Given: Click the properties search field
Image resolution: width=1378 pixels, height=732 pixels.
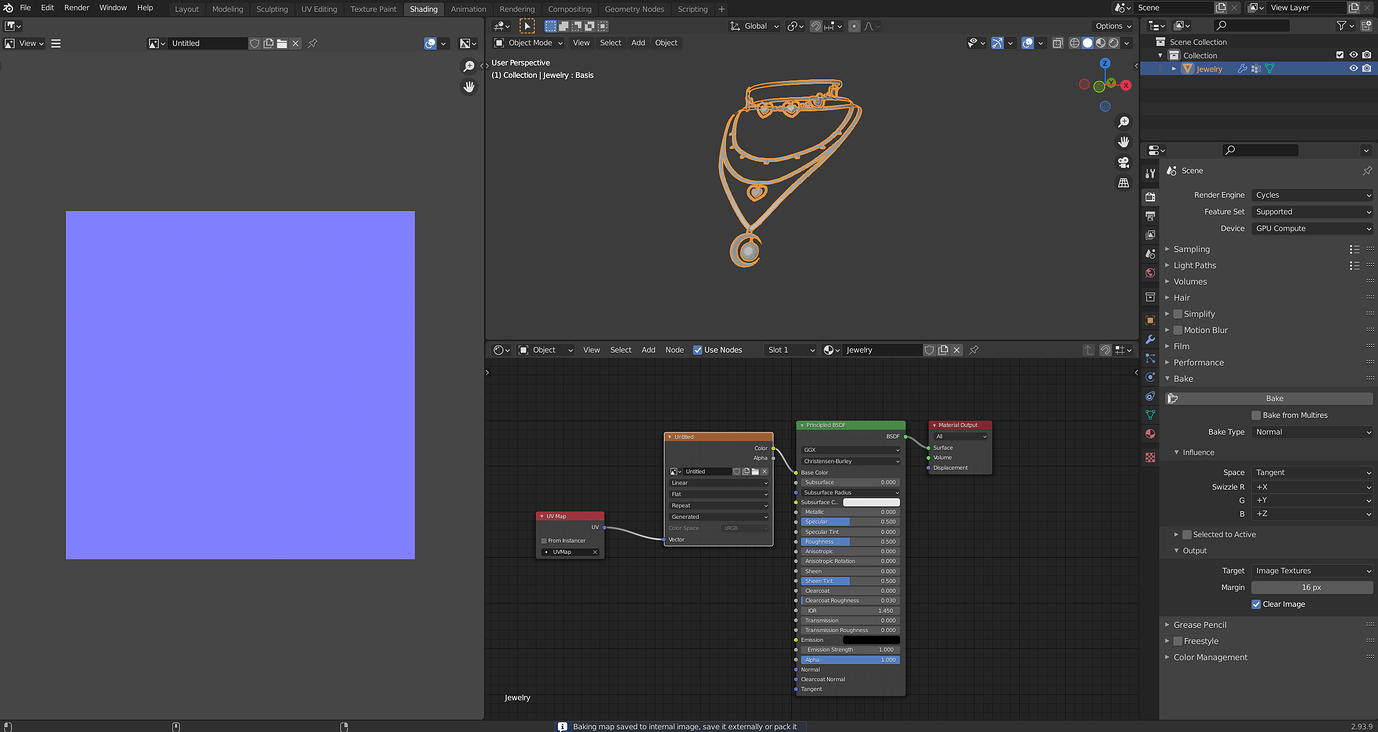Looking at the screenshot, I should (x=1260, y=150).
